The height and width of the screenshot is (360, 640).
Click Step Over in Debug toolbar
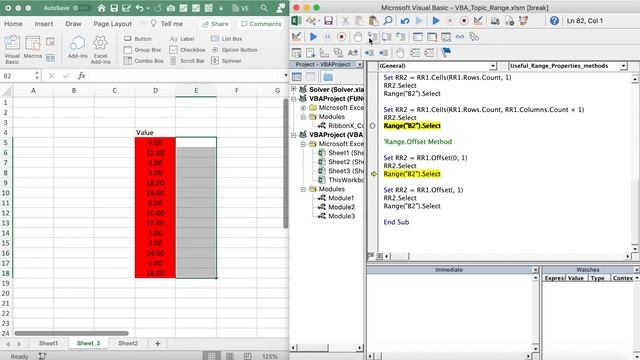[387, 37]
